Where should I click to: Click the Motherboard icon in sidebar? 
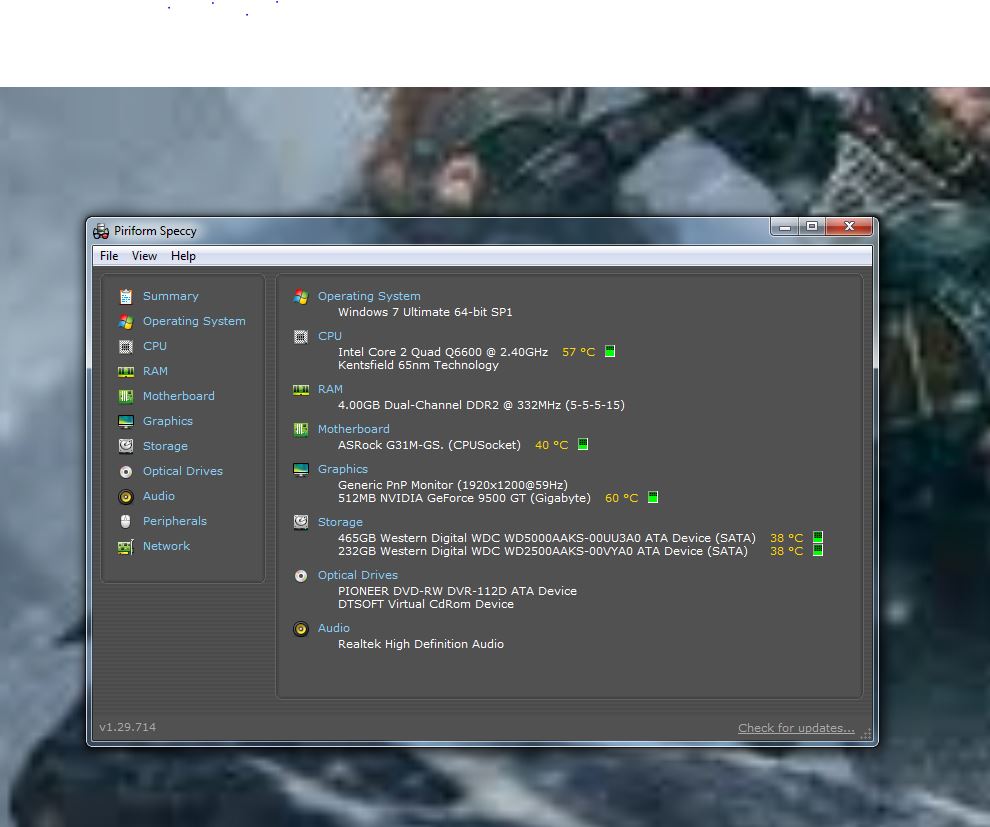pos(126,396)
